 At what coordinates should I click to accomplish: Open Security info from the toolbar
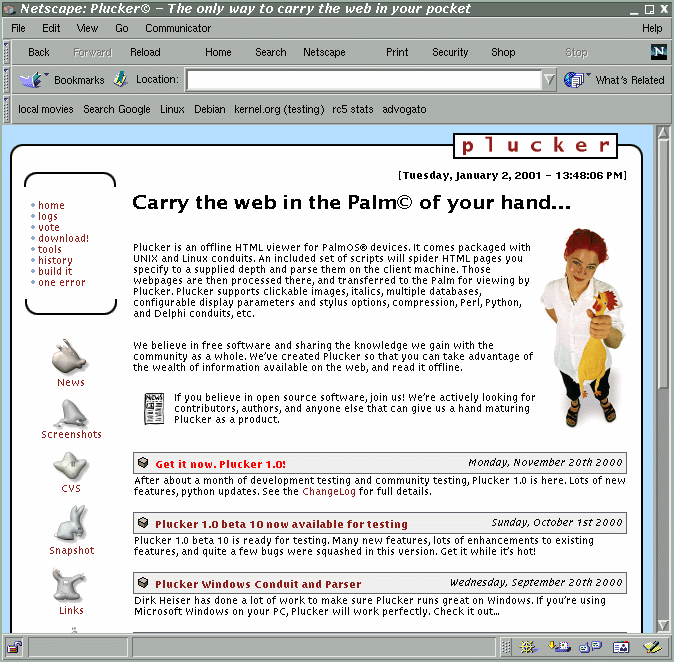pos(450,52)
